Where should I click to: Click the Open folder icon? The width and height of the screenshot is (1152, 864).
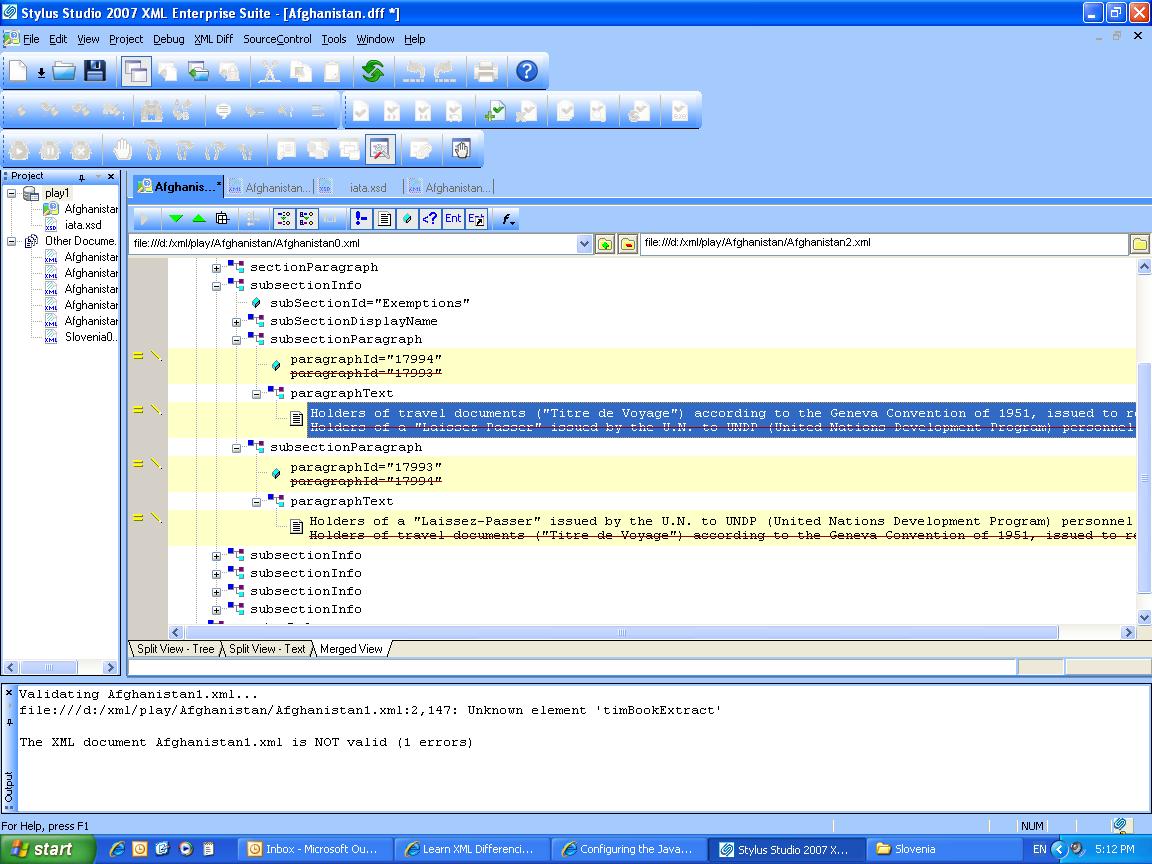(64, 71)
